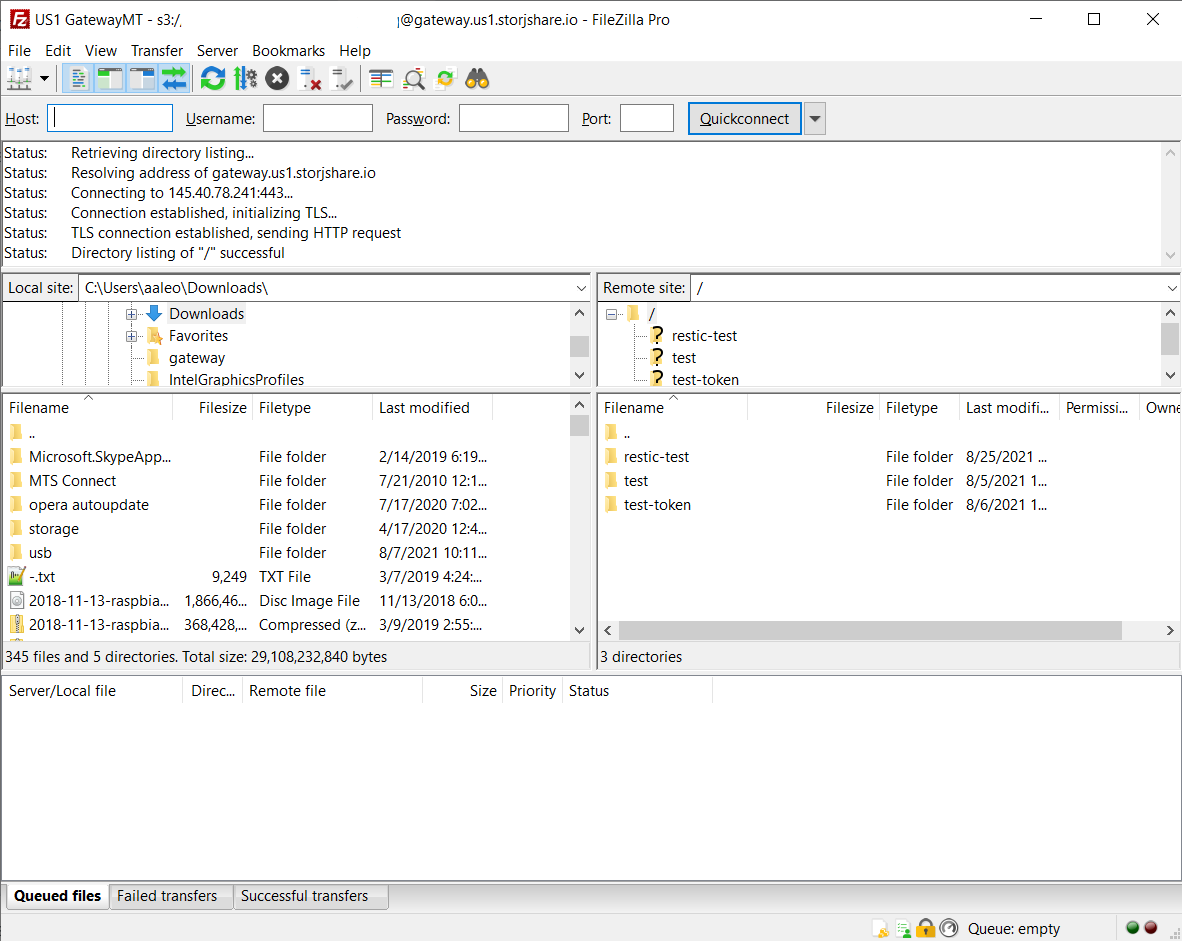The height and width of the screenshot is (941, 1182).
Task: Click the magnifying glass toolbar icon
Action: (x=414, y=78)
